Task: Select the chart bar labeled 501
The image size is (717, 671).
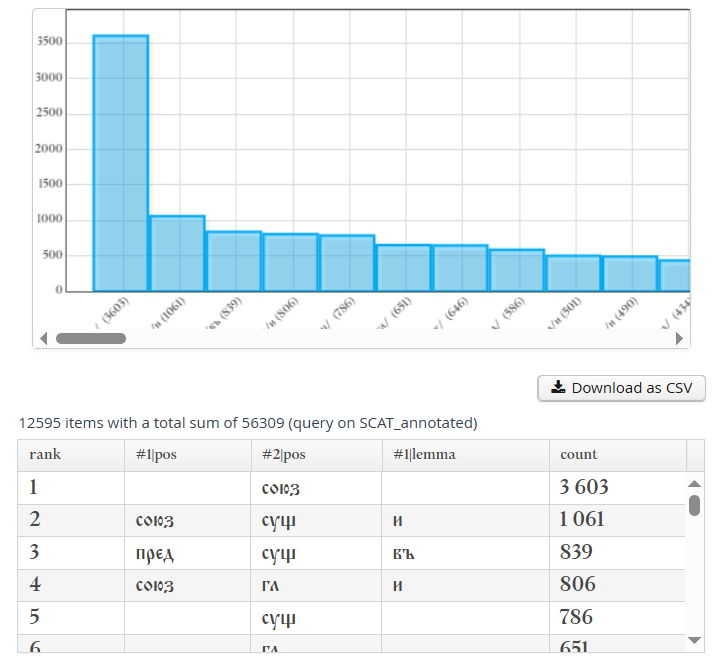Action: (574, 273)
